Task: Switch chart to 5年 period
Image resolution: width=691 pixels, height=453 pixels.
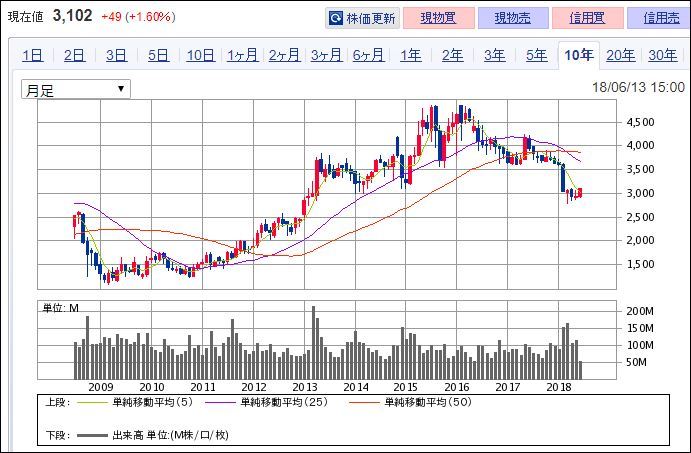Action: point(536,56)
